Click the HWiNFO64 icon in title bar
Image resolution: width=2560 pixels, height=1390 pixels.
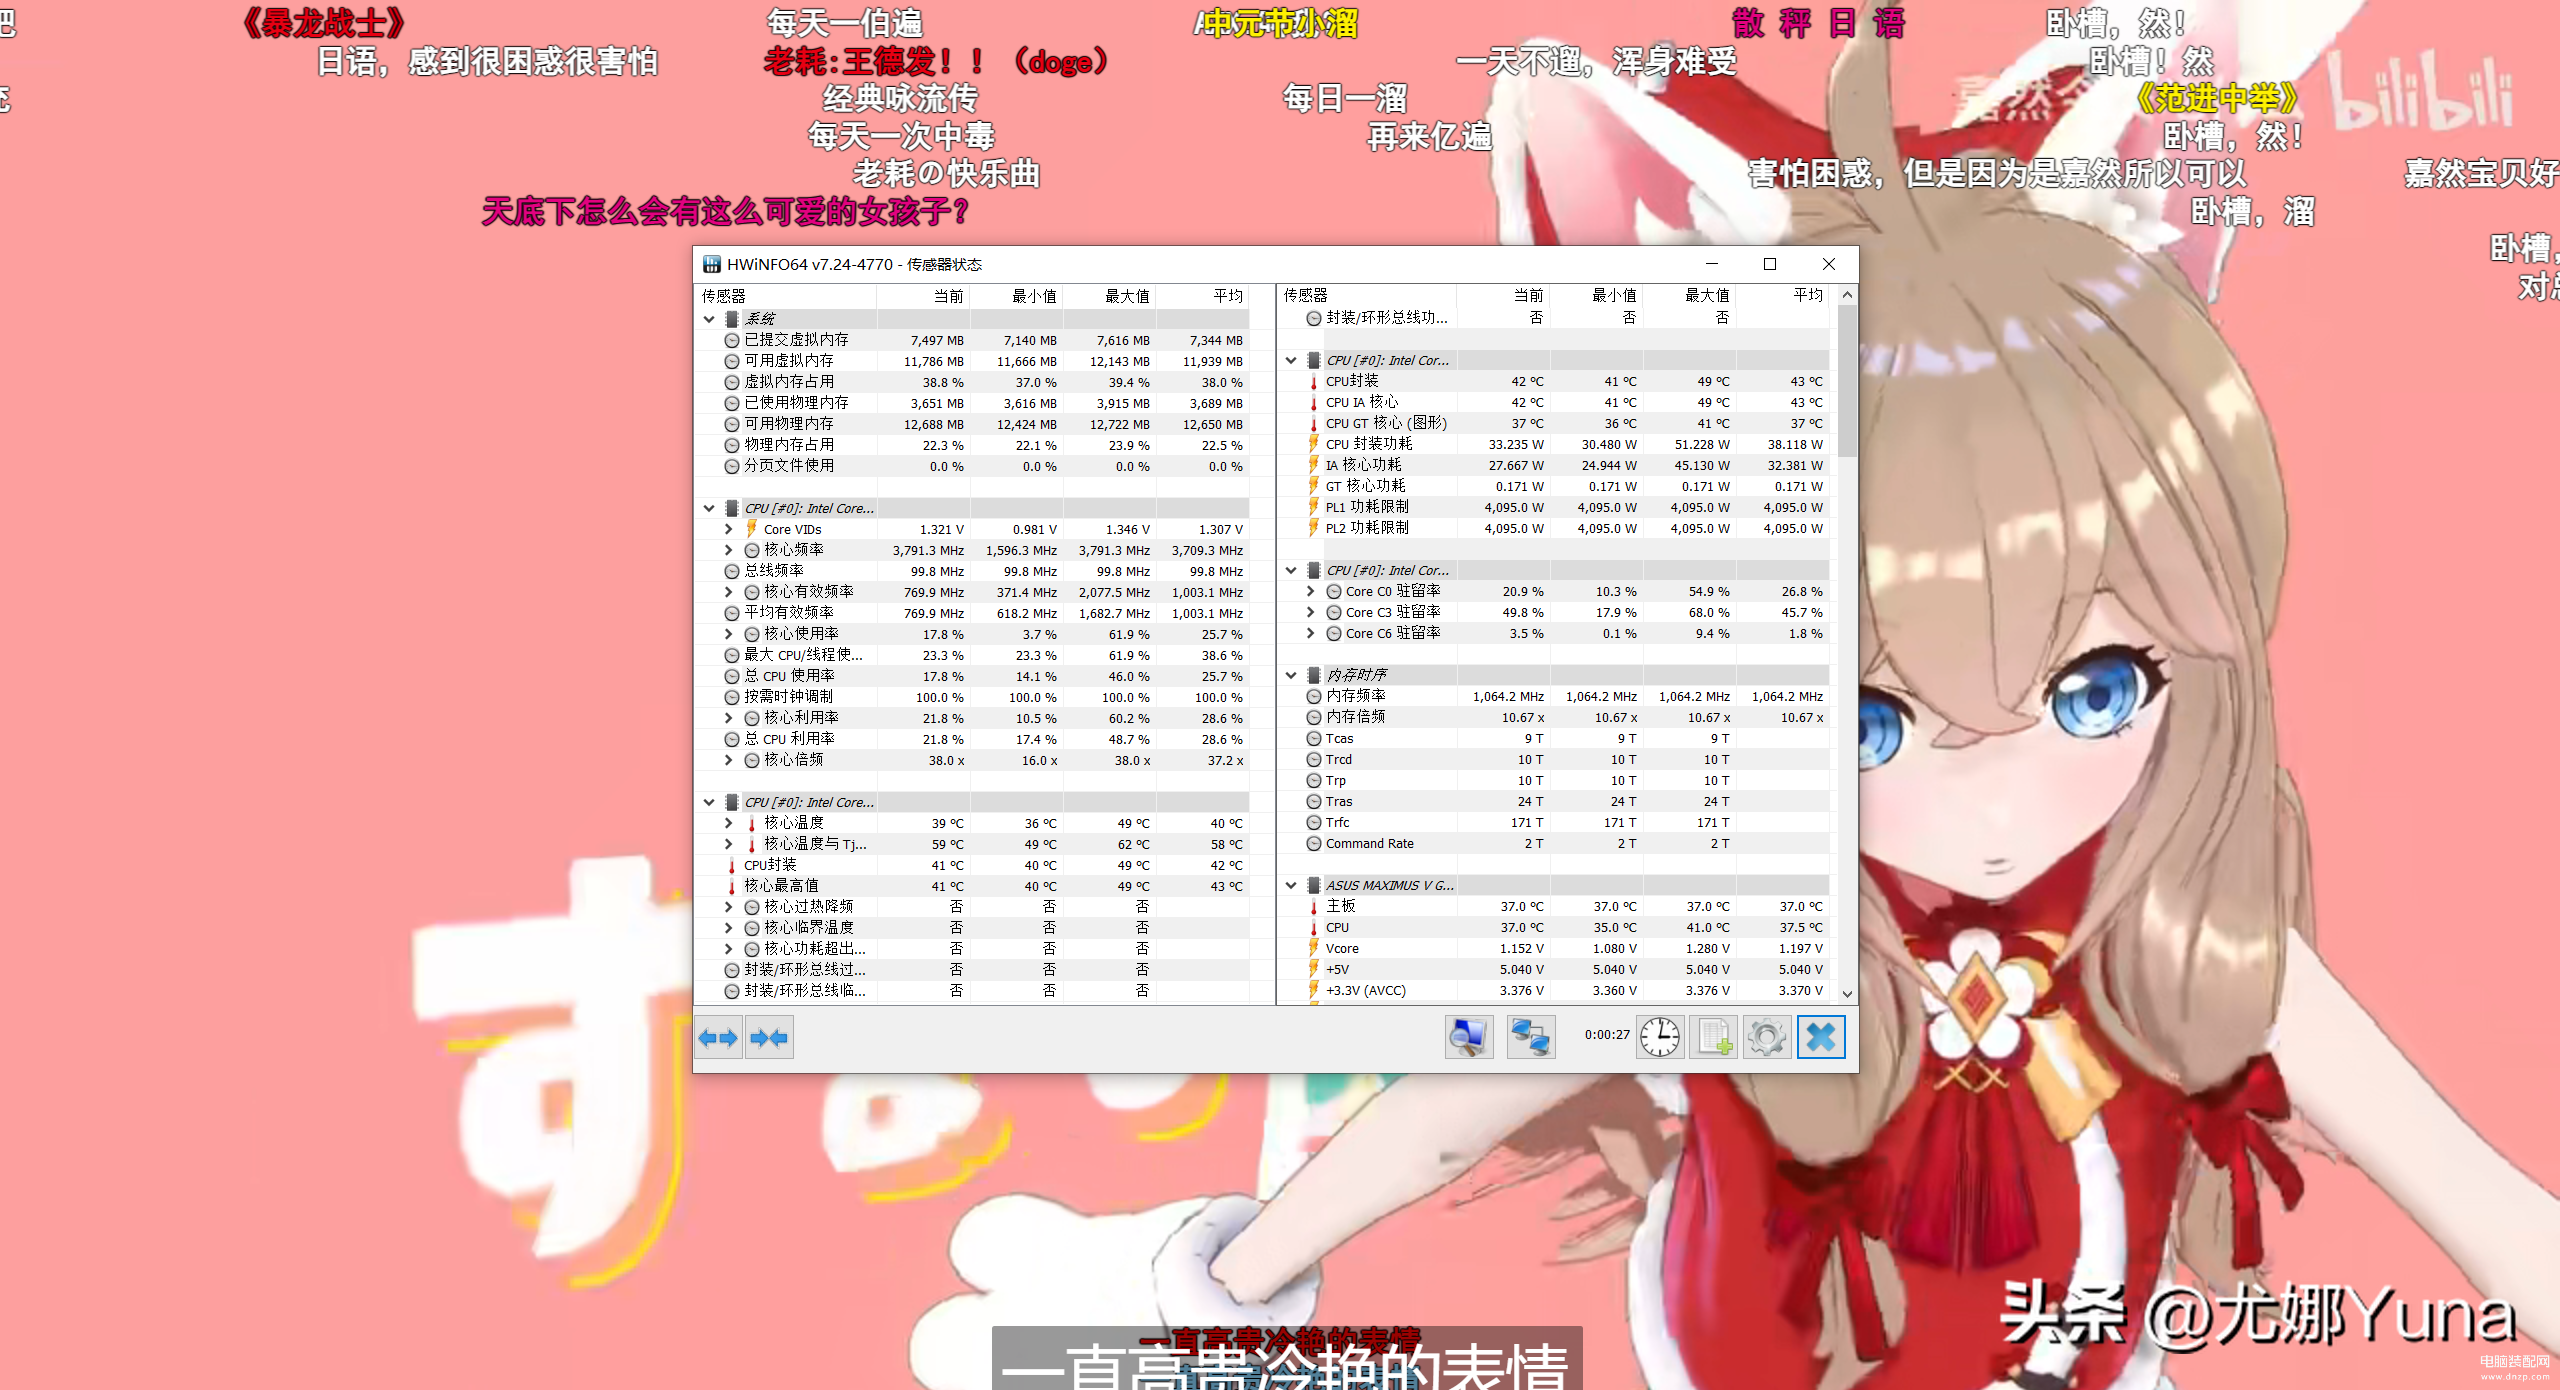click(x=712, y=264)
